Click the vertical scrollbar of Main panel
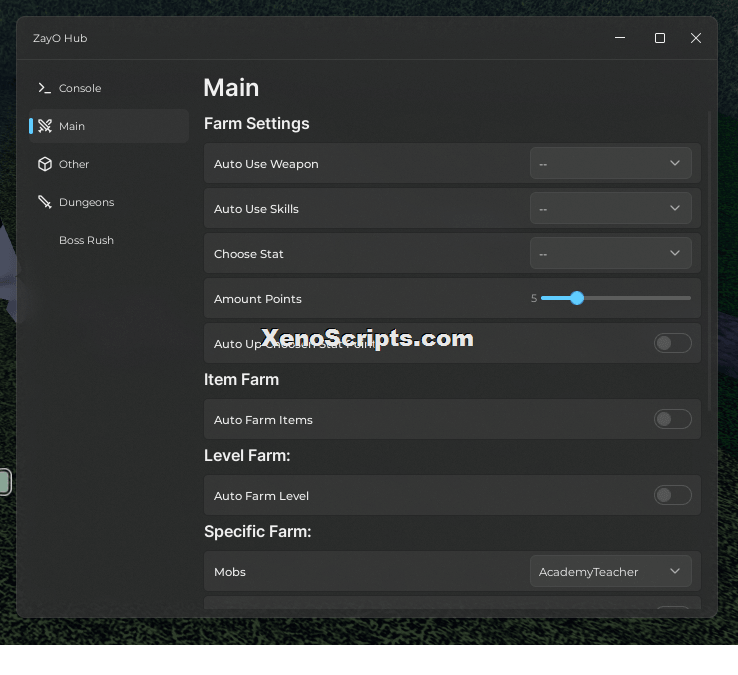Image resolution: width=738 pixels, height=675 pixels. coord(709,261)
